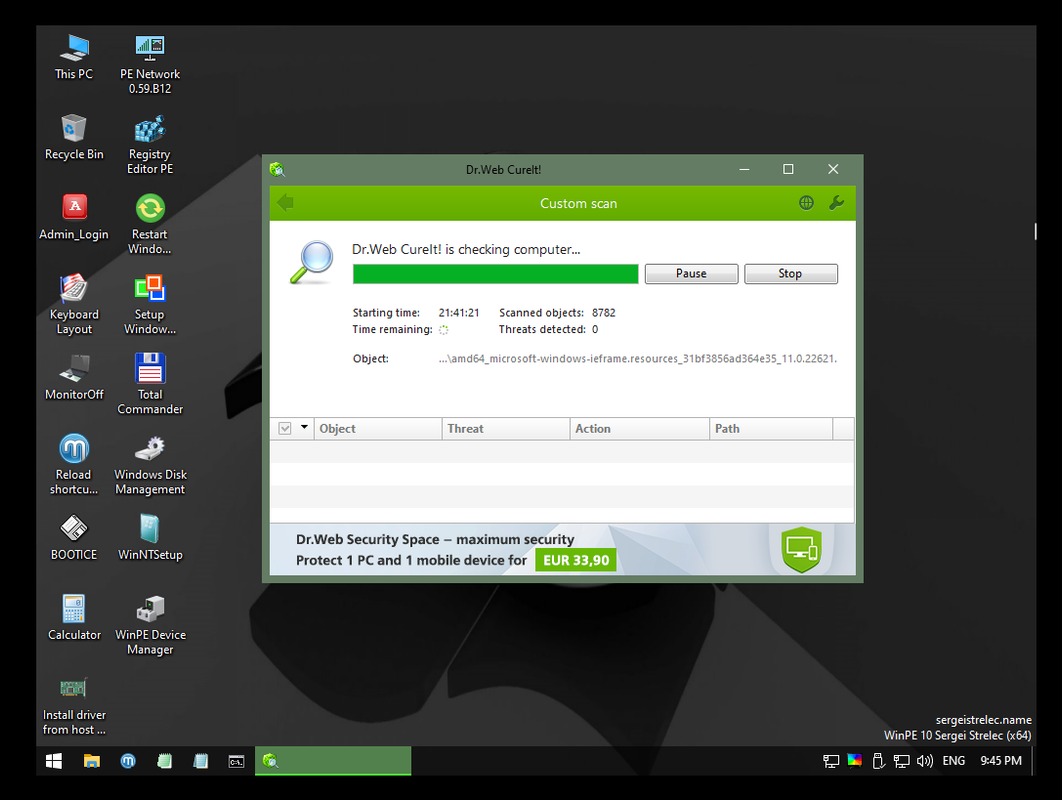Select the Recycle Bin icon
The height and width of the screenshot is (800, 1062).
click(x=74, y=138)
